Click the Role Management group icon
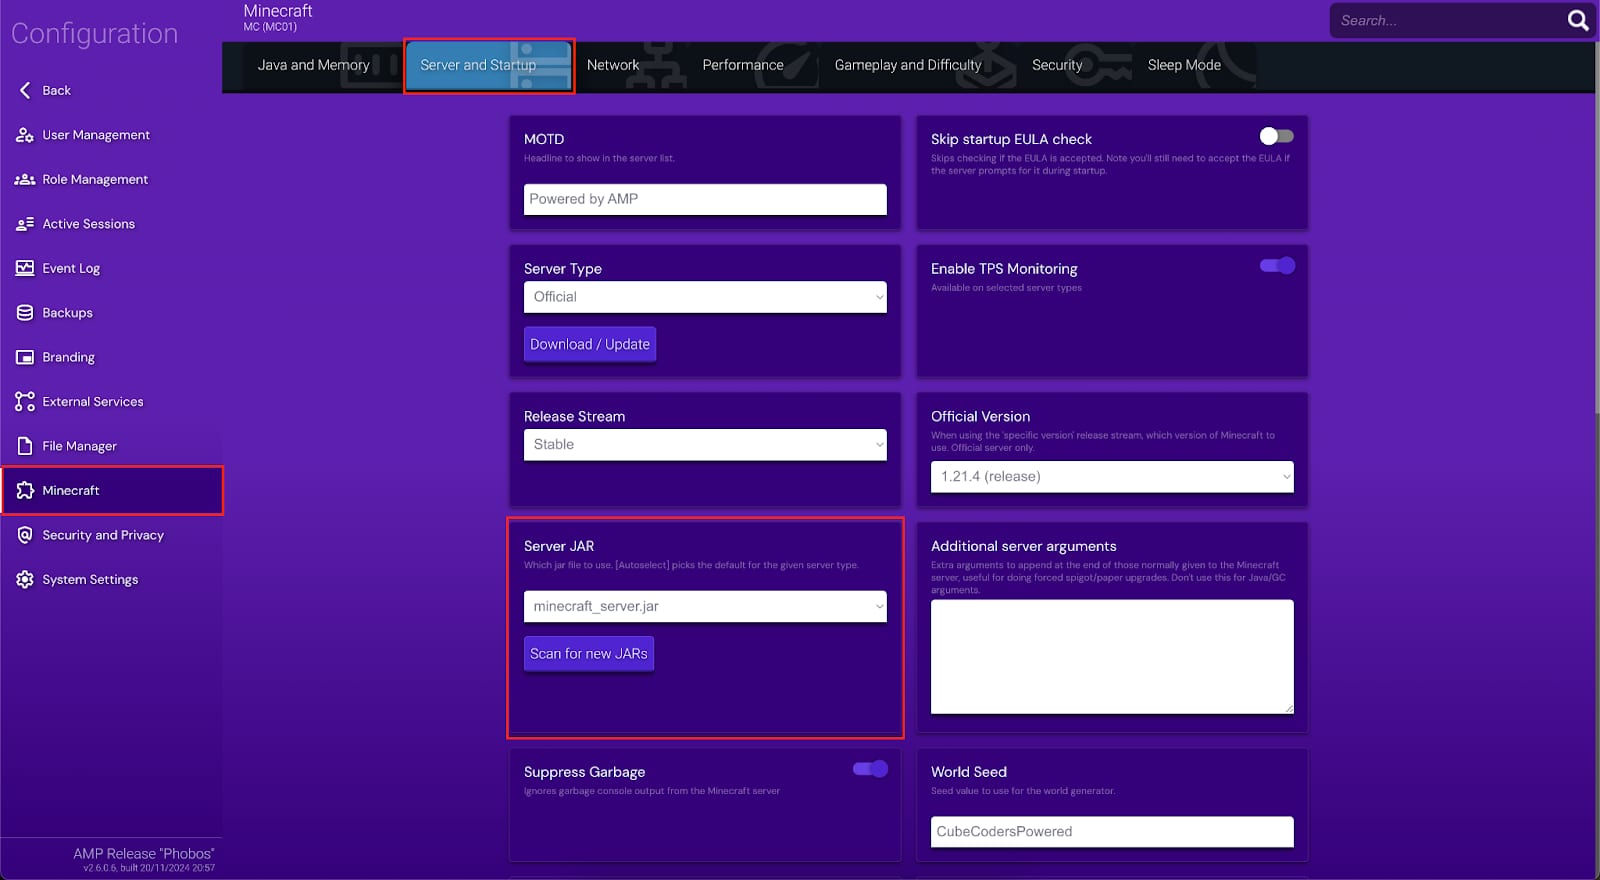 (x=25, y=180)
